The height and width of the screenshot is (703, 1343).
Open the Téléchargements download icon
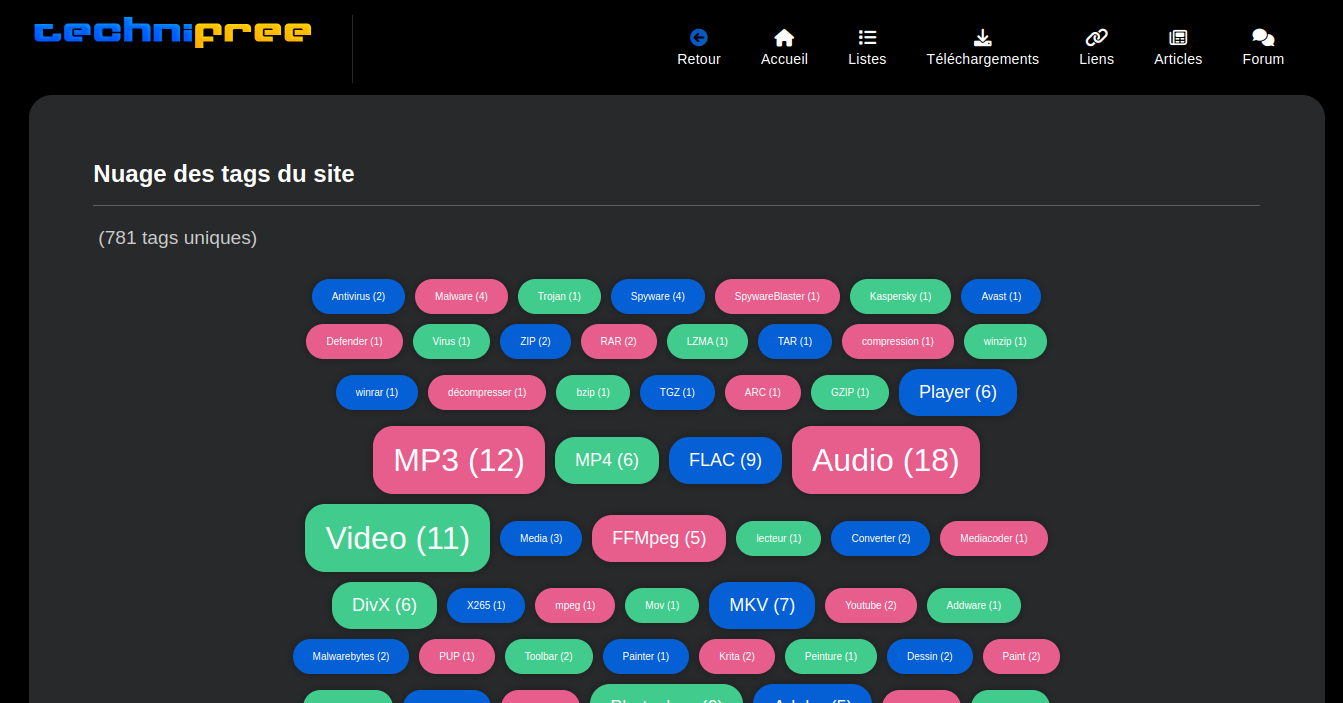(982, 37)
